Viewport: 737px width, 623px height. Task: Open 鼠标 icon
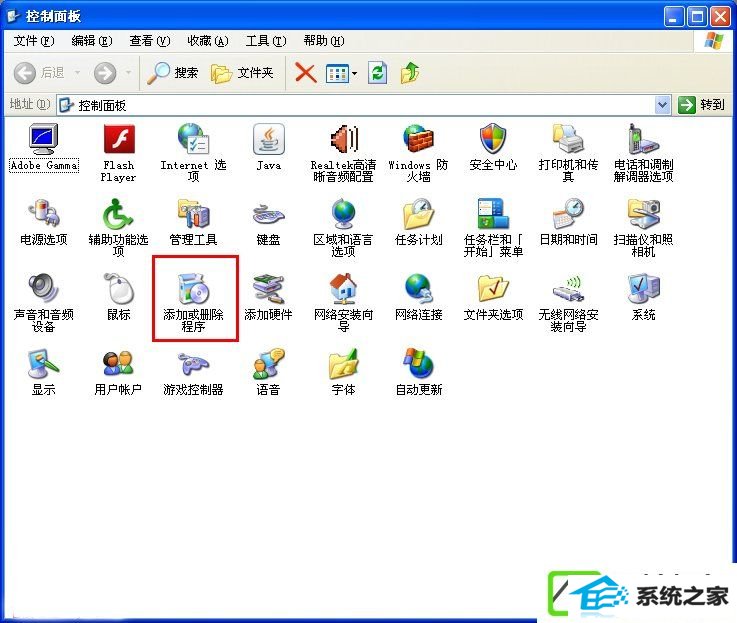click(x=118, y=288)
